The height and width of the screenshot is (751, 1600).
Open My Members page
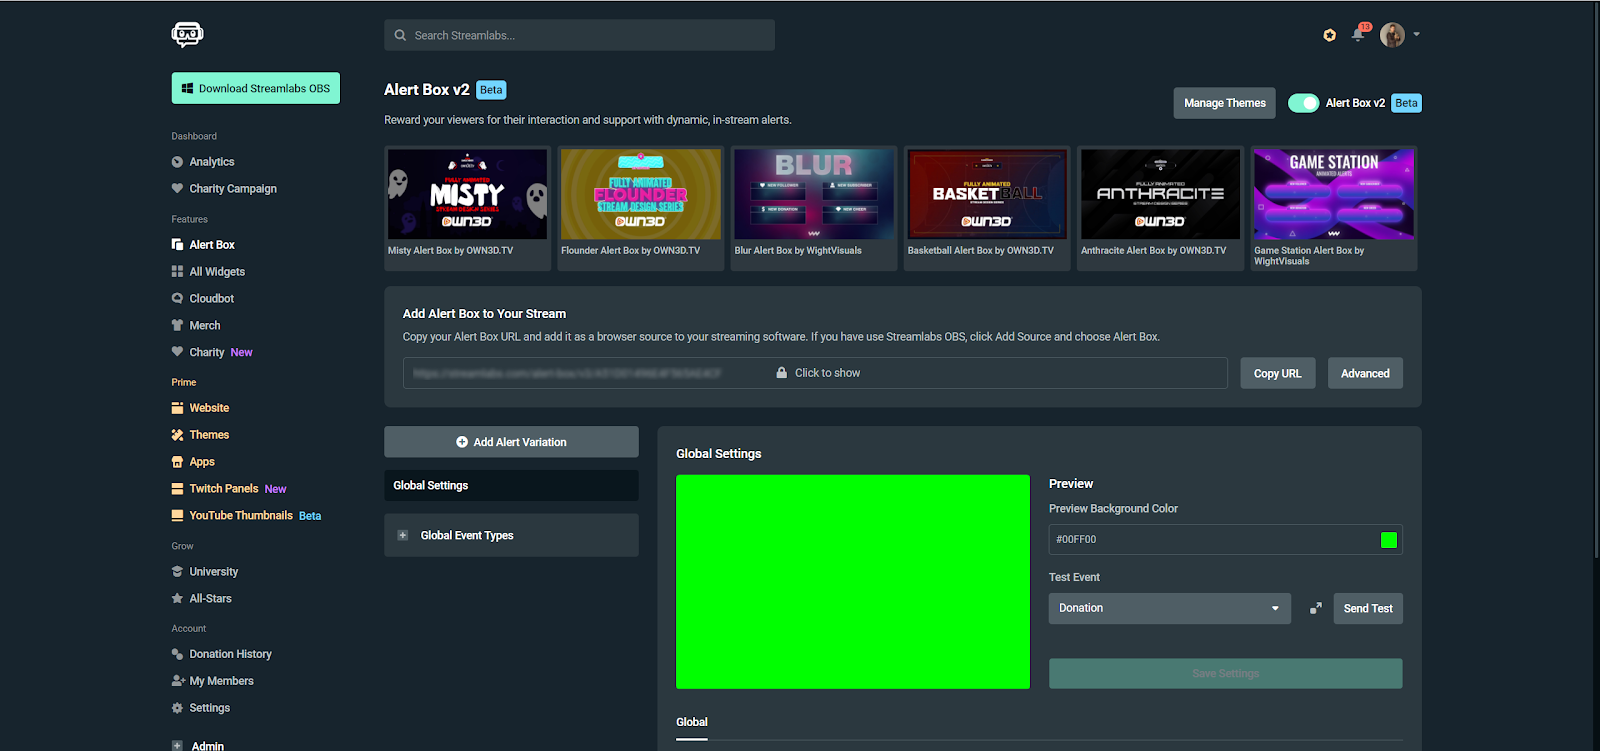pyautogui.click(x=222, y=681)
